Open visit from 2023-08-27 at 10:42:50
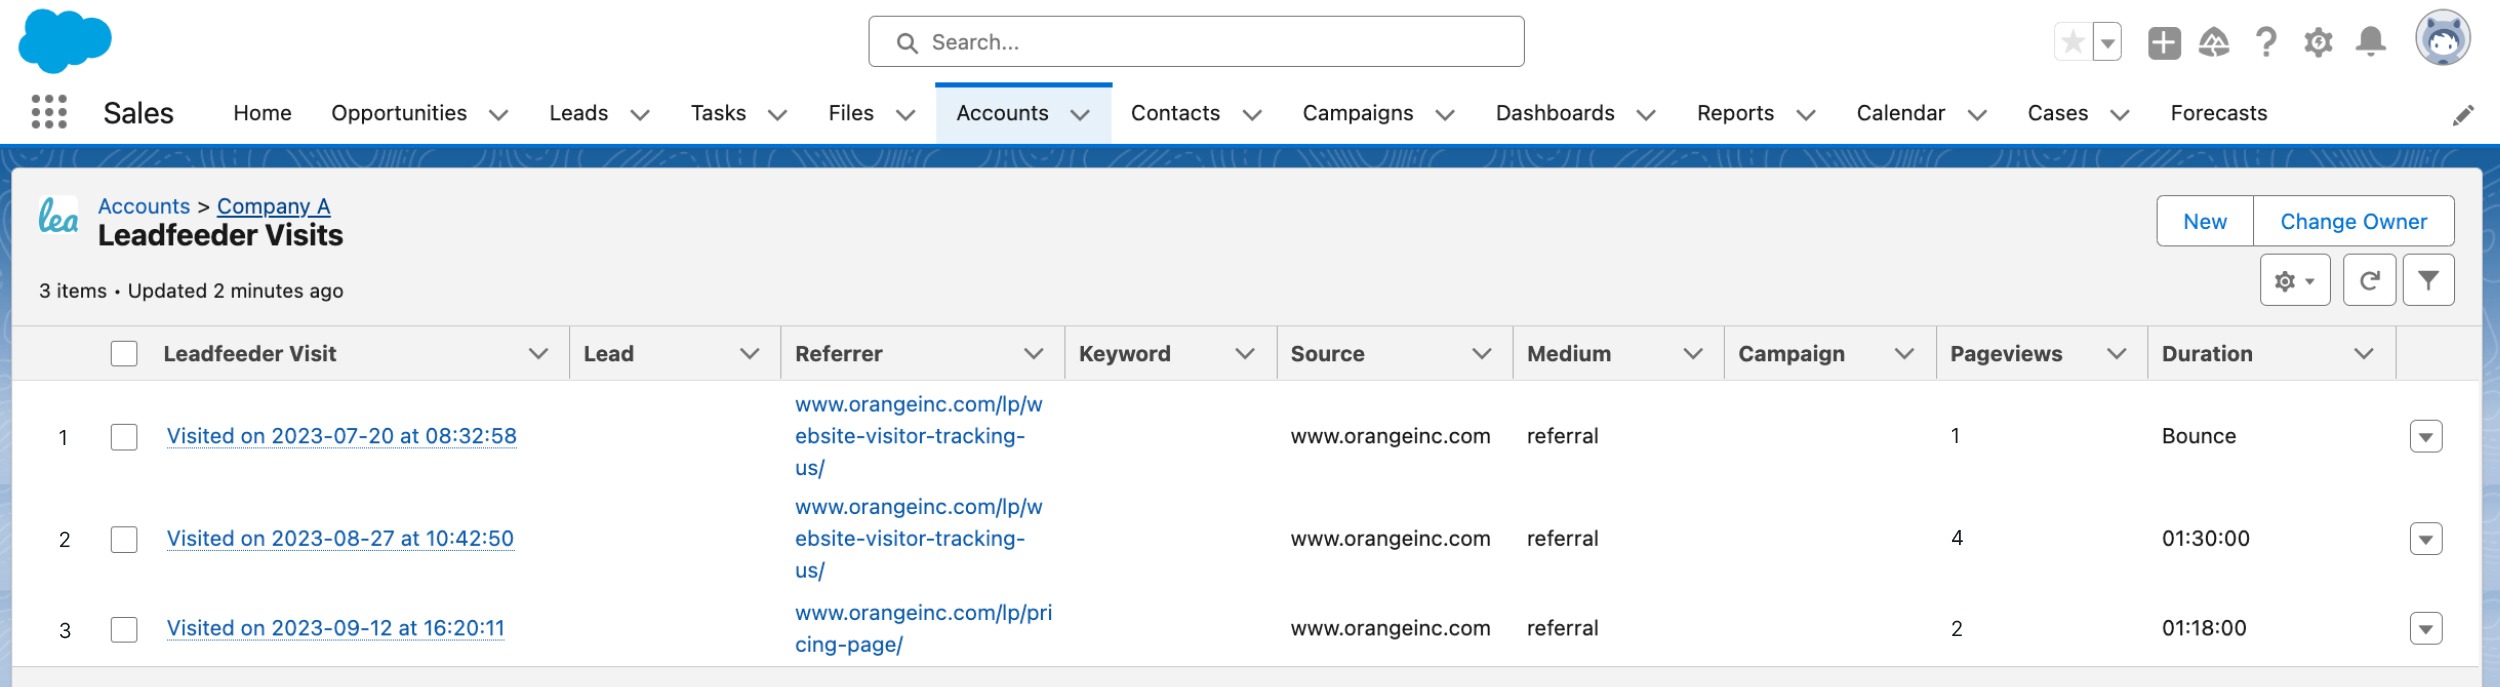 pos(340,538)
